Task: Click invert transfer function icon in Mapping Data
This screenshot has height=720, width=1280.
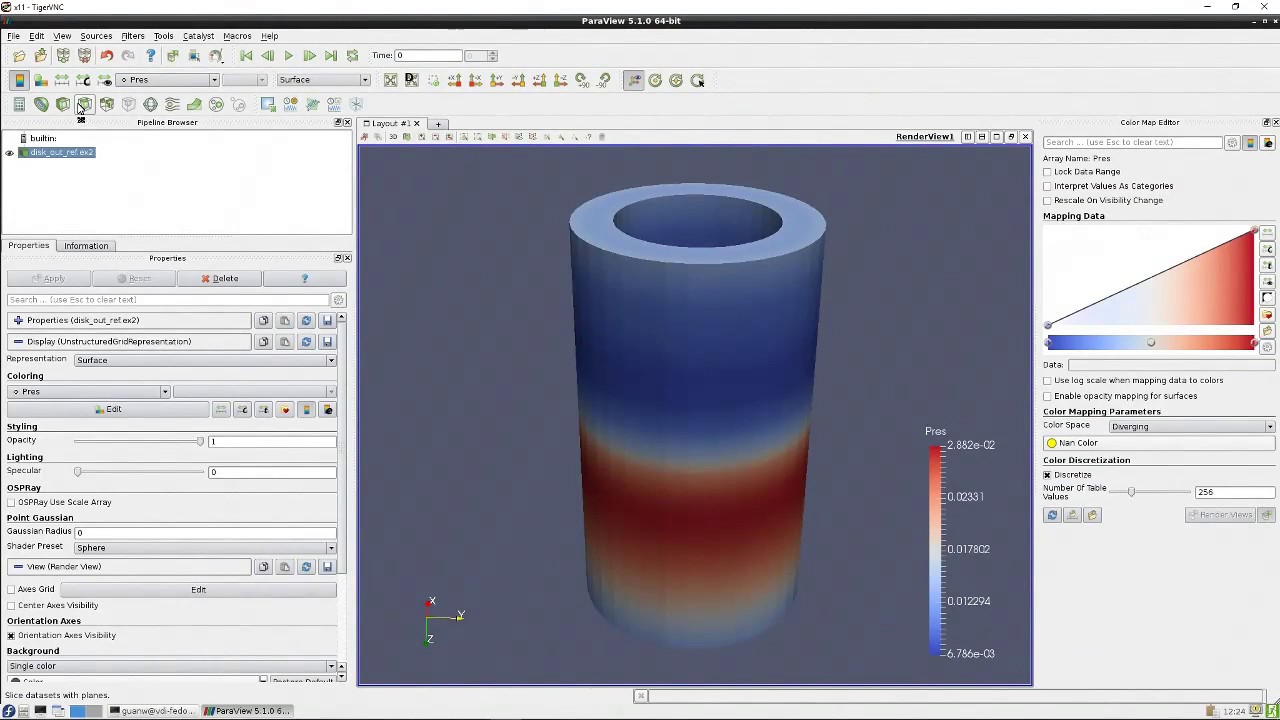Action: (1268, 298)
